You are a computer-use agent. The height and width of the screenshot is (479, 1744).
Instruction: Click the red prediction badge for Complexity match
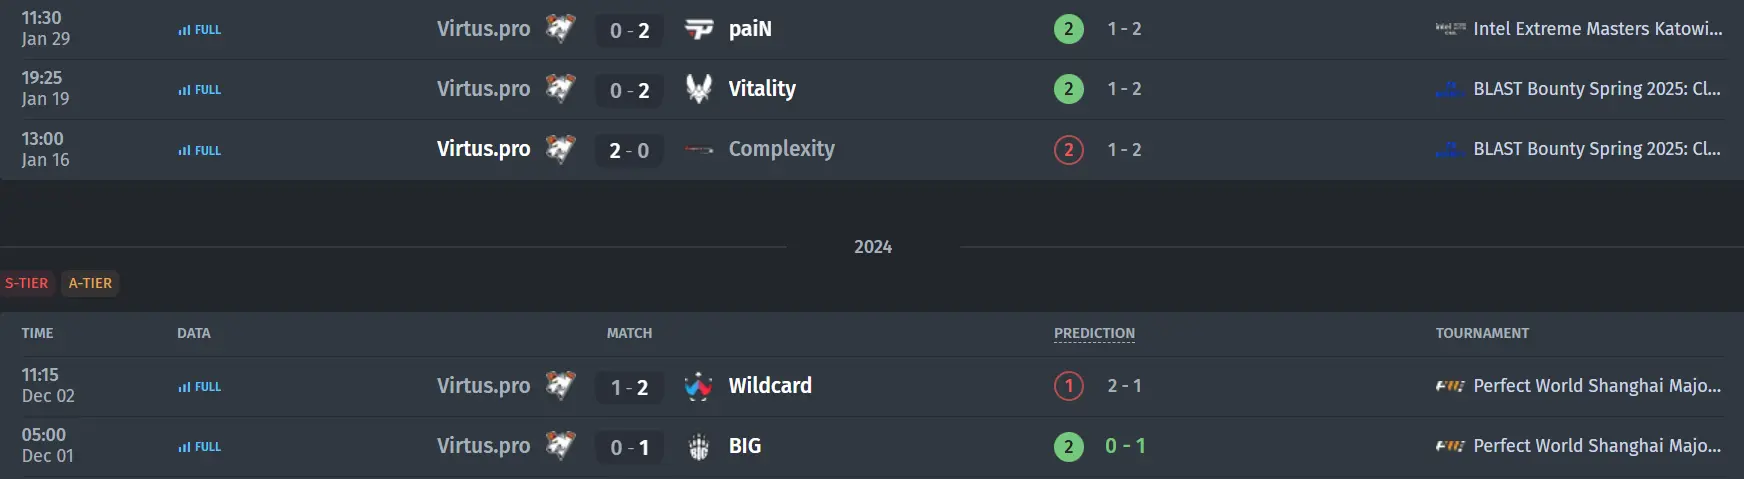(x=1068, y=150)
